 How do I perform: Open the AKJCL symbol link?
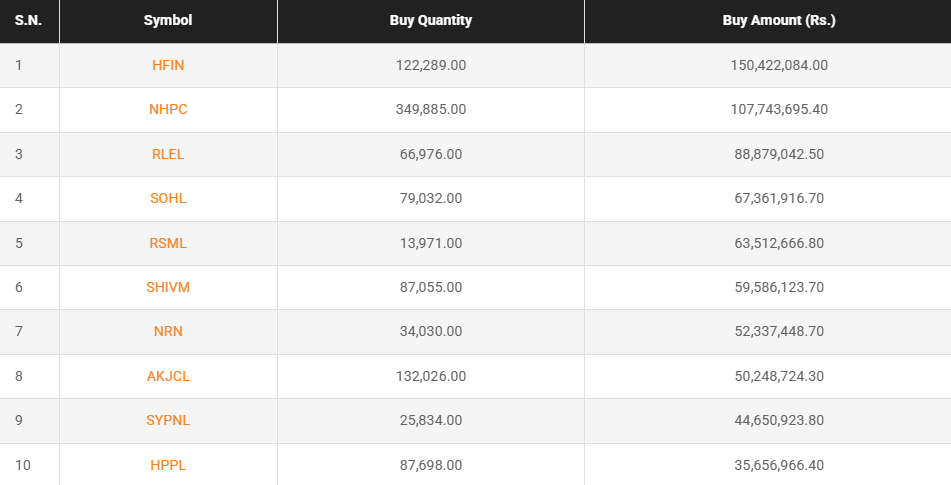coord(168,376)
